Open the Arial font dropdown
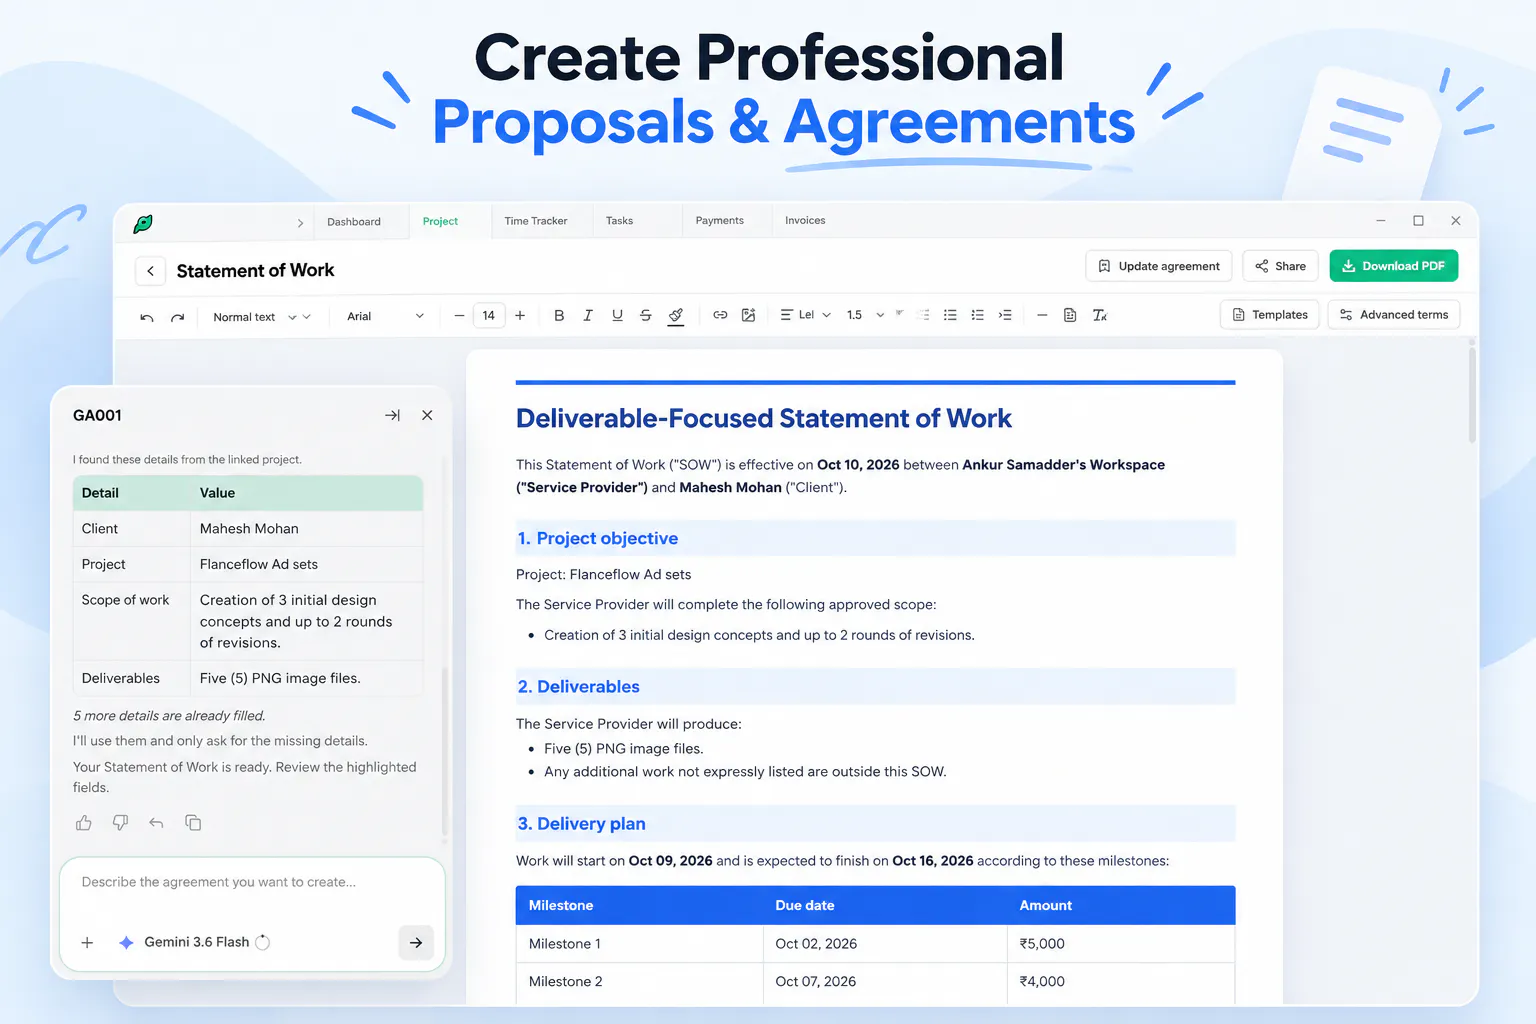This screenshot has height=1024, width=1536. 385,316
